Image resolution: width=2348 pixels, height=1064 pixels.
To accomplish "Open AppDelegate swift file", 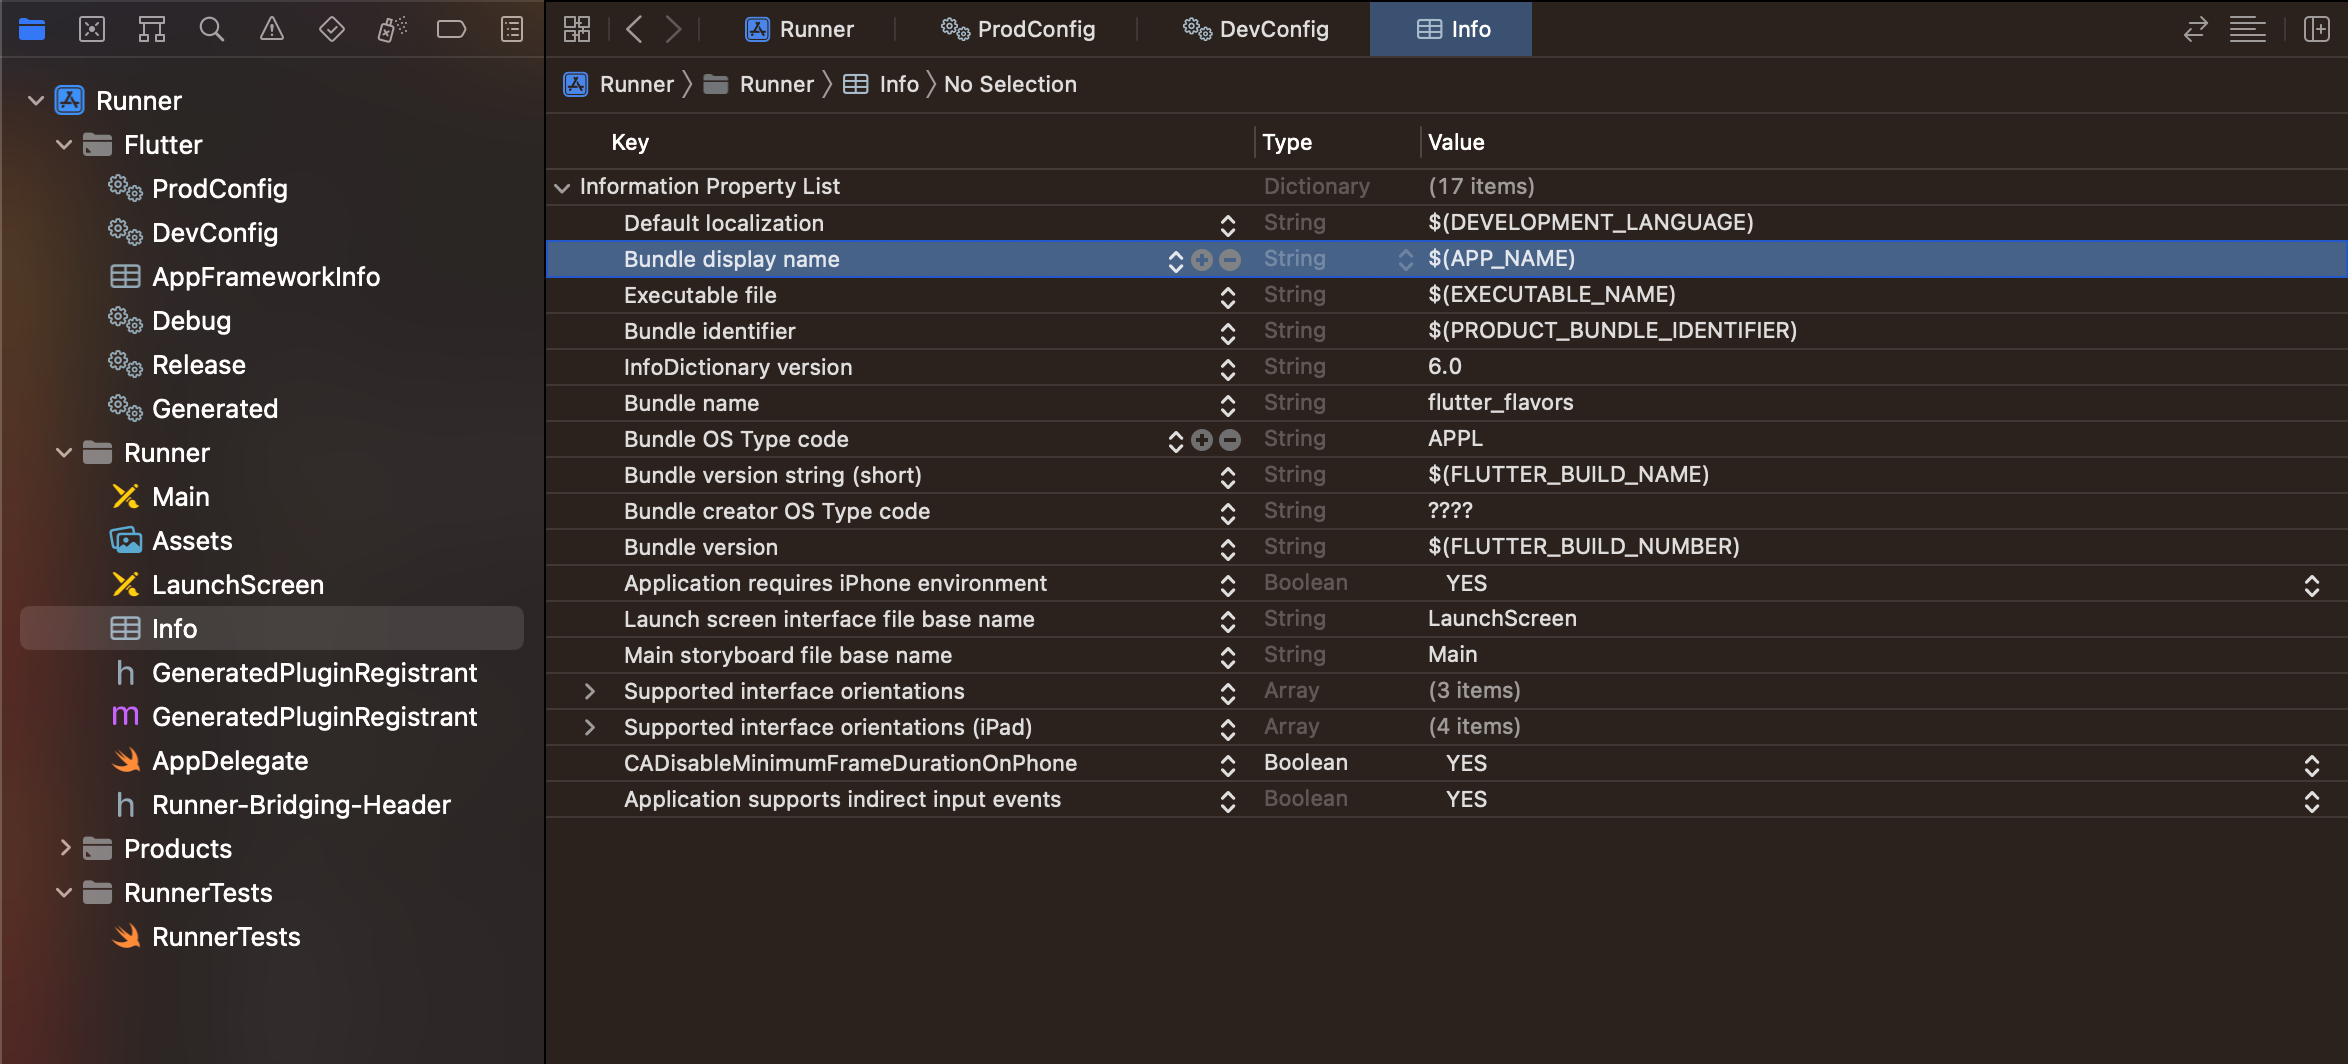I will 209,760.
